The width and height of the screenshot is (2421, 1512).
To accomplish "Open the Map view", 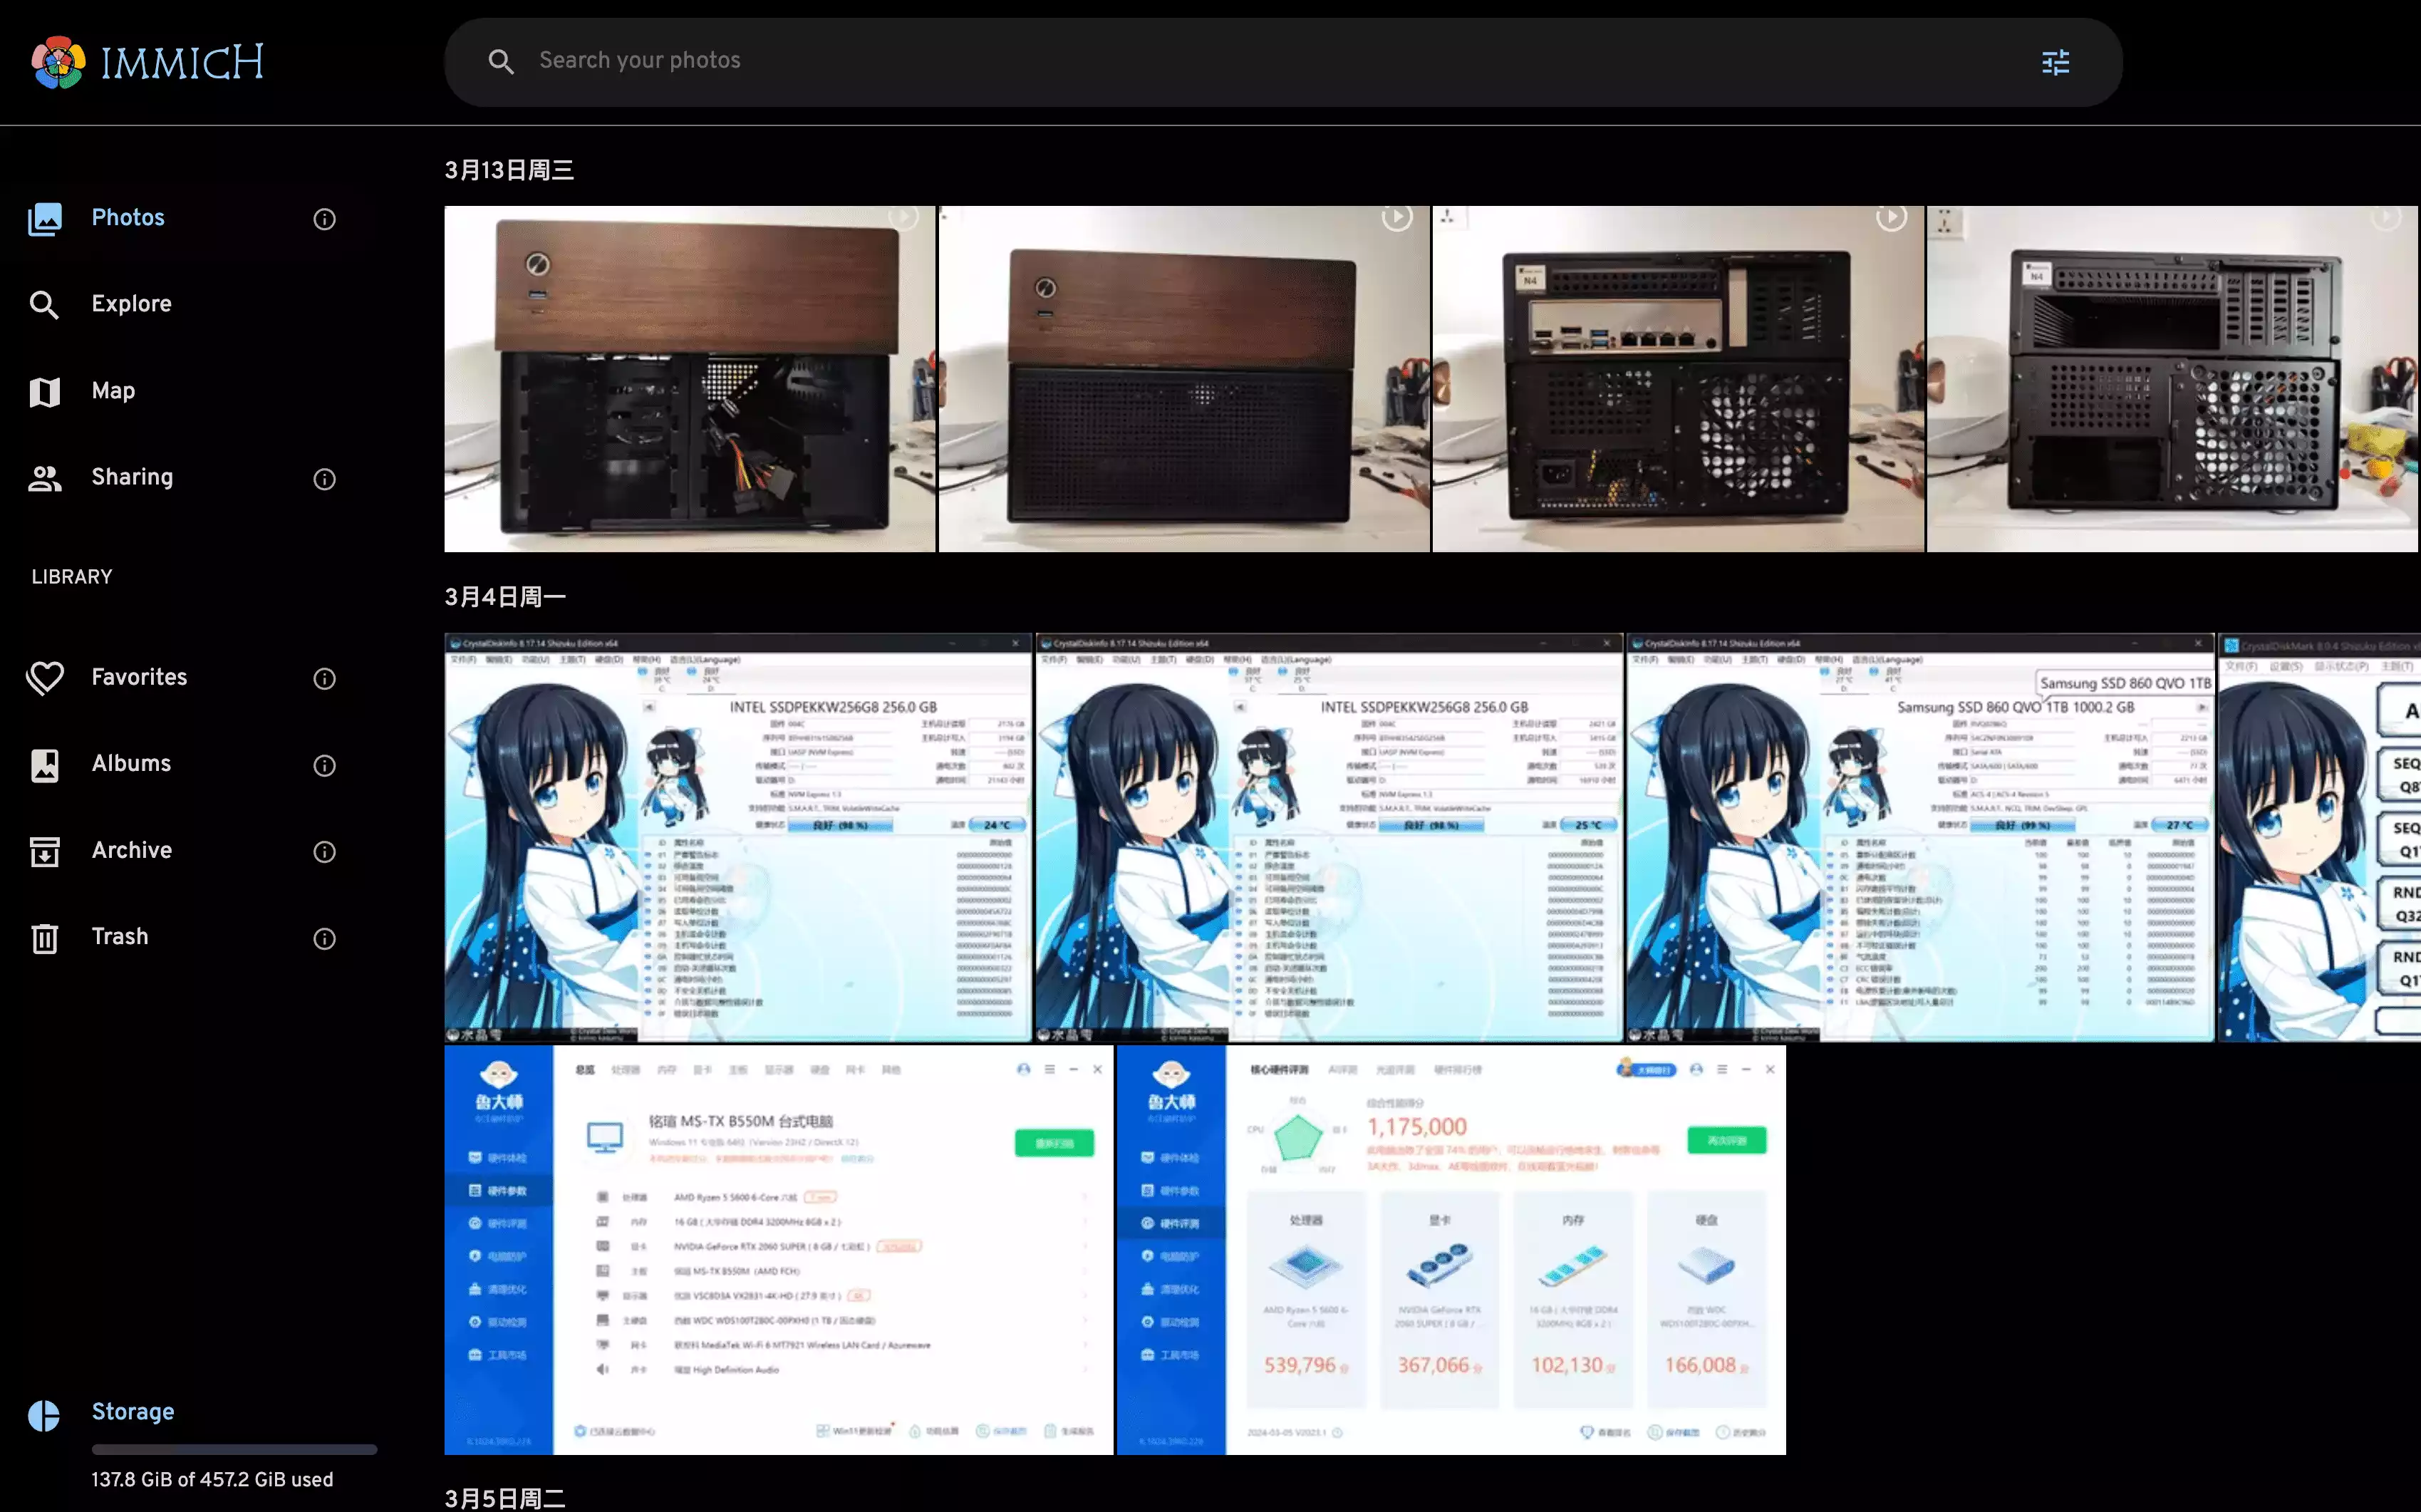I will [113, 391].
